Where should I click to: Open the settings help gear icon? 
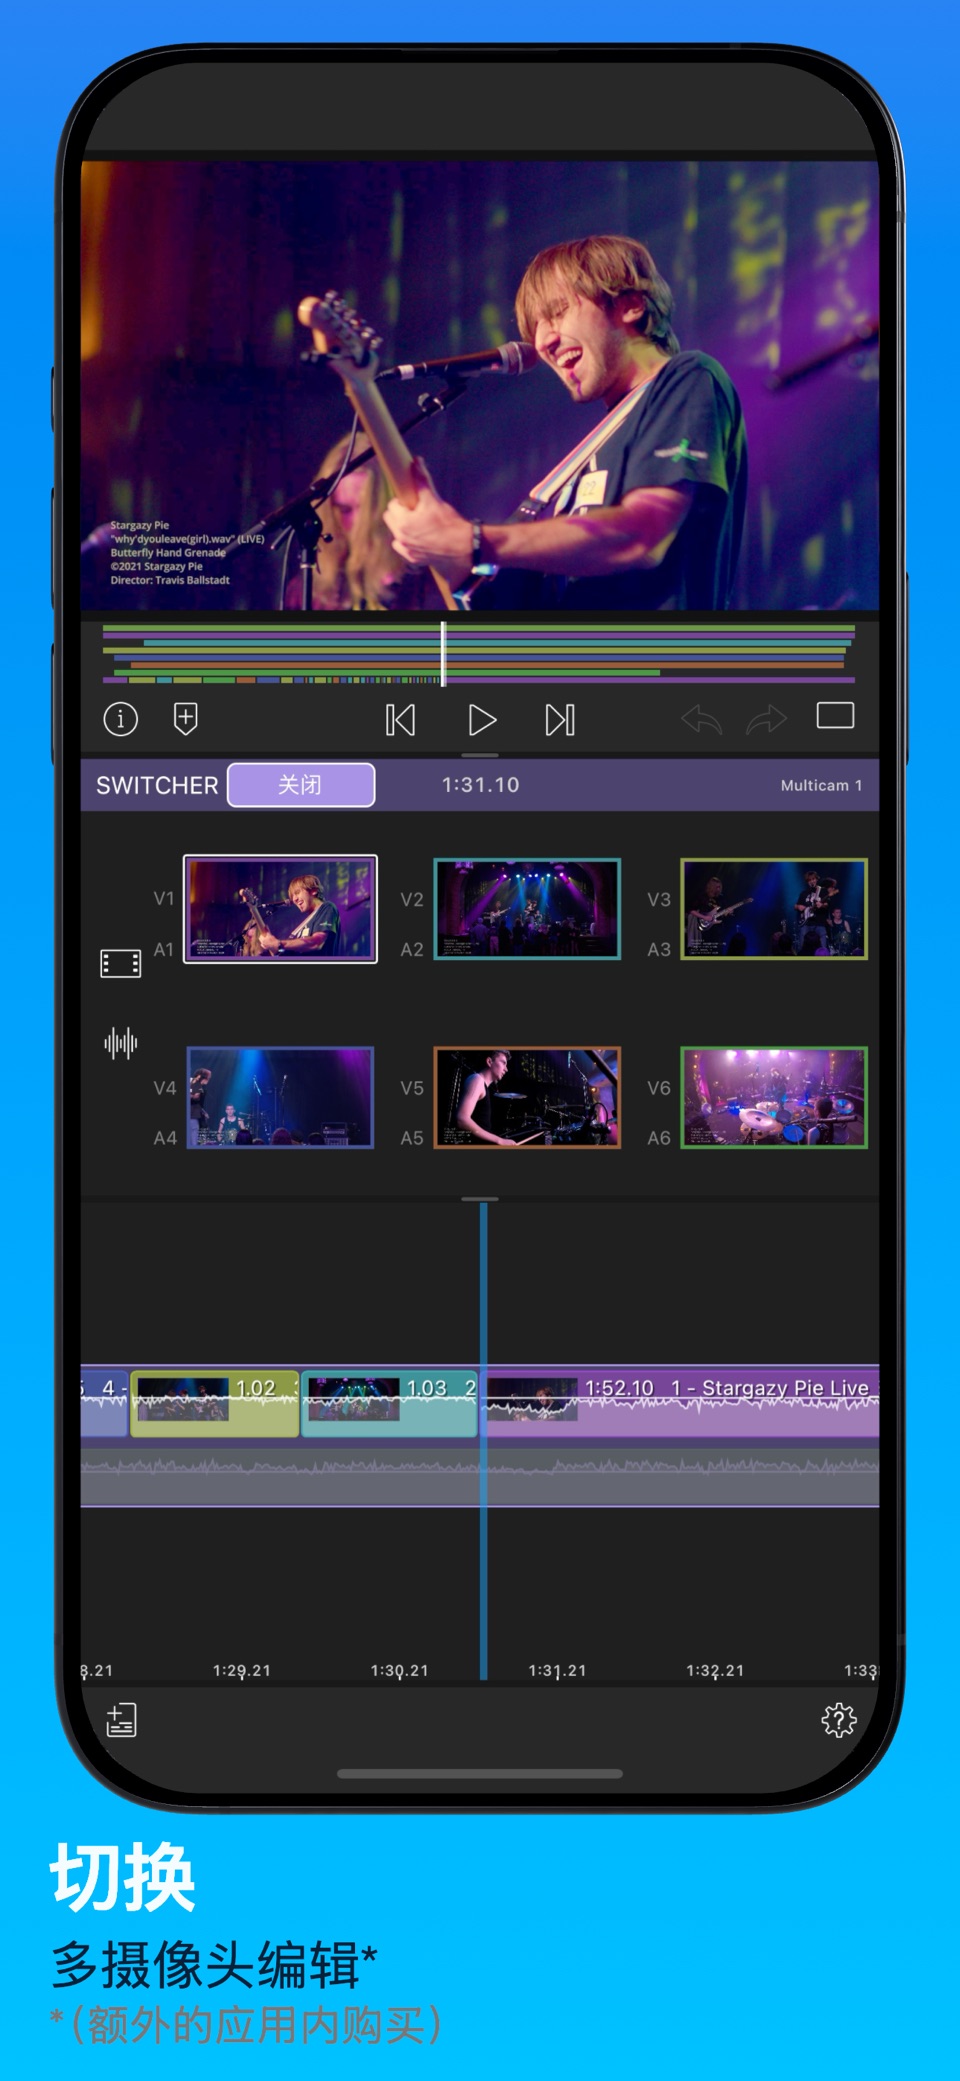coord(839,1720)
